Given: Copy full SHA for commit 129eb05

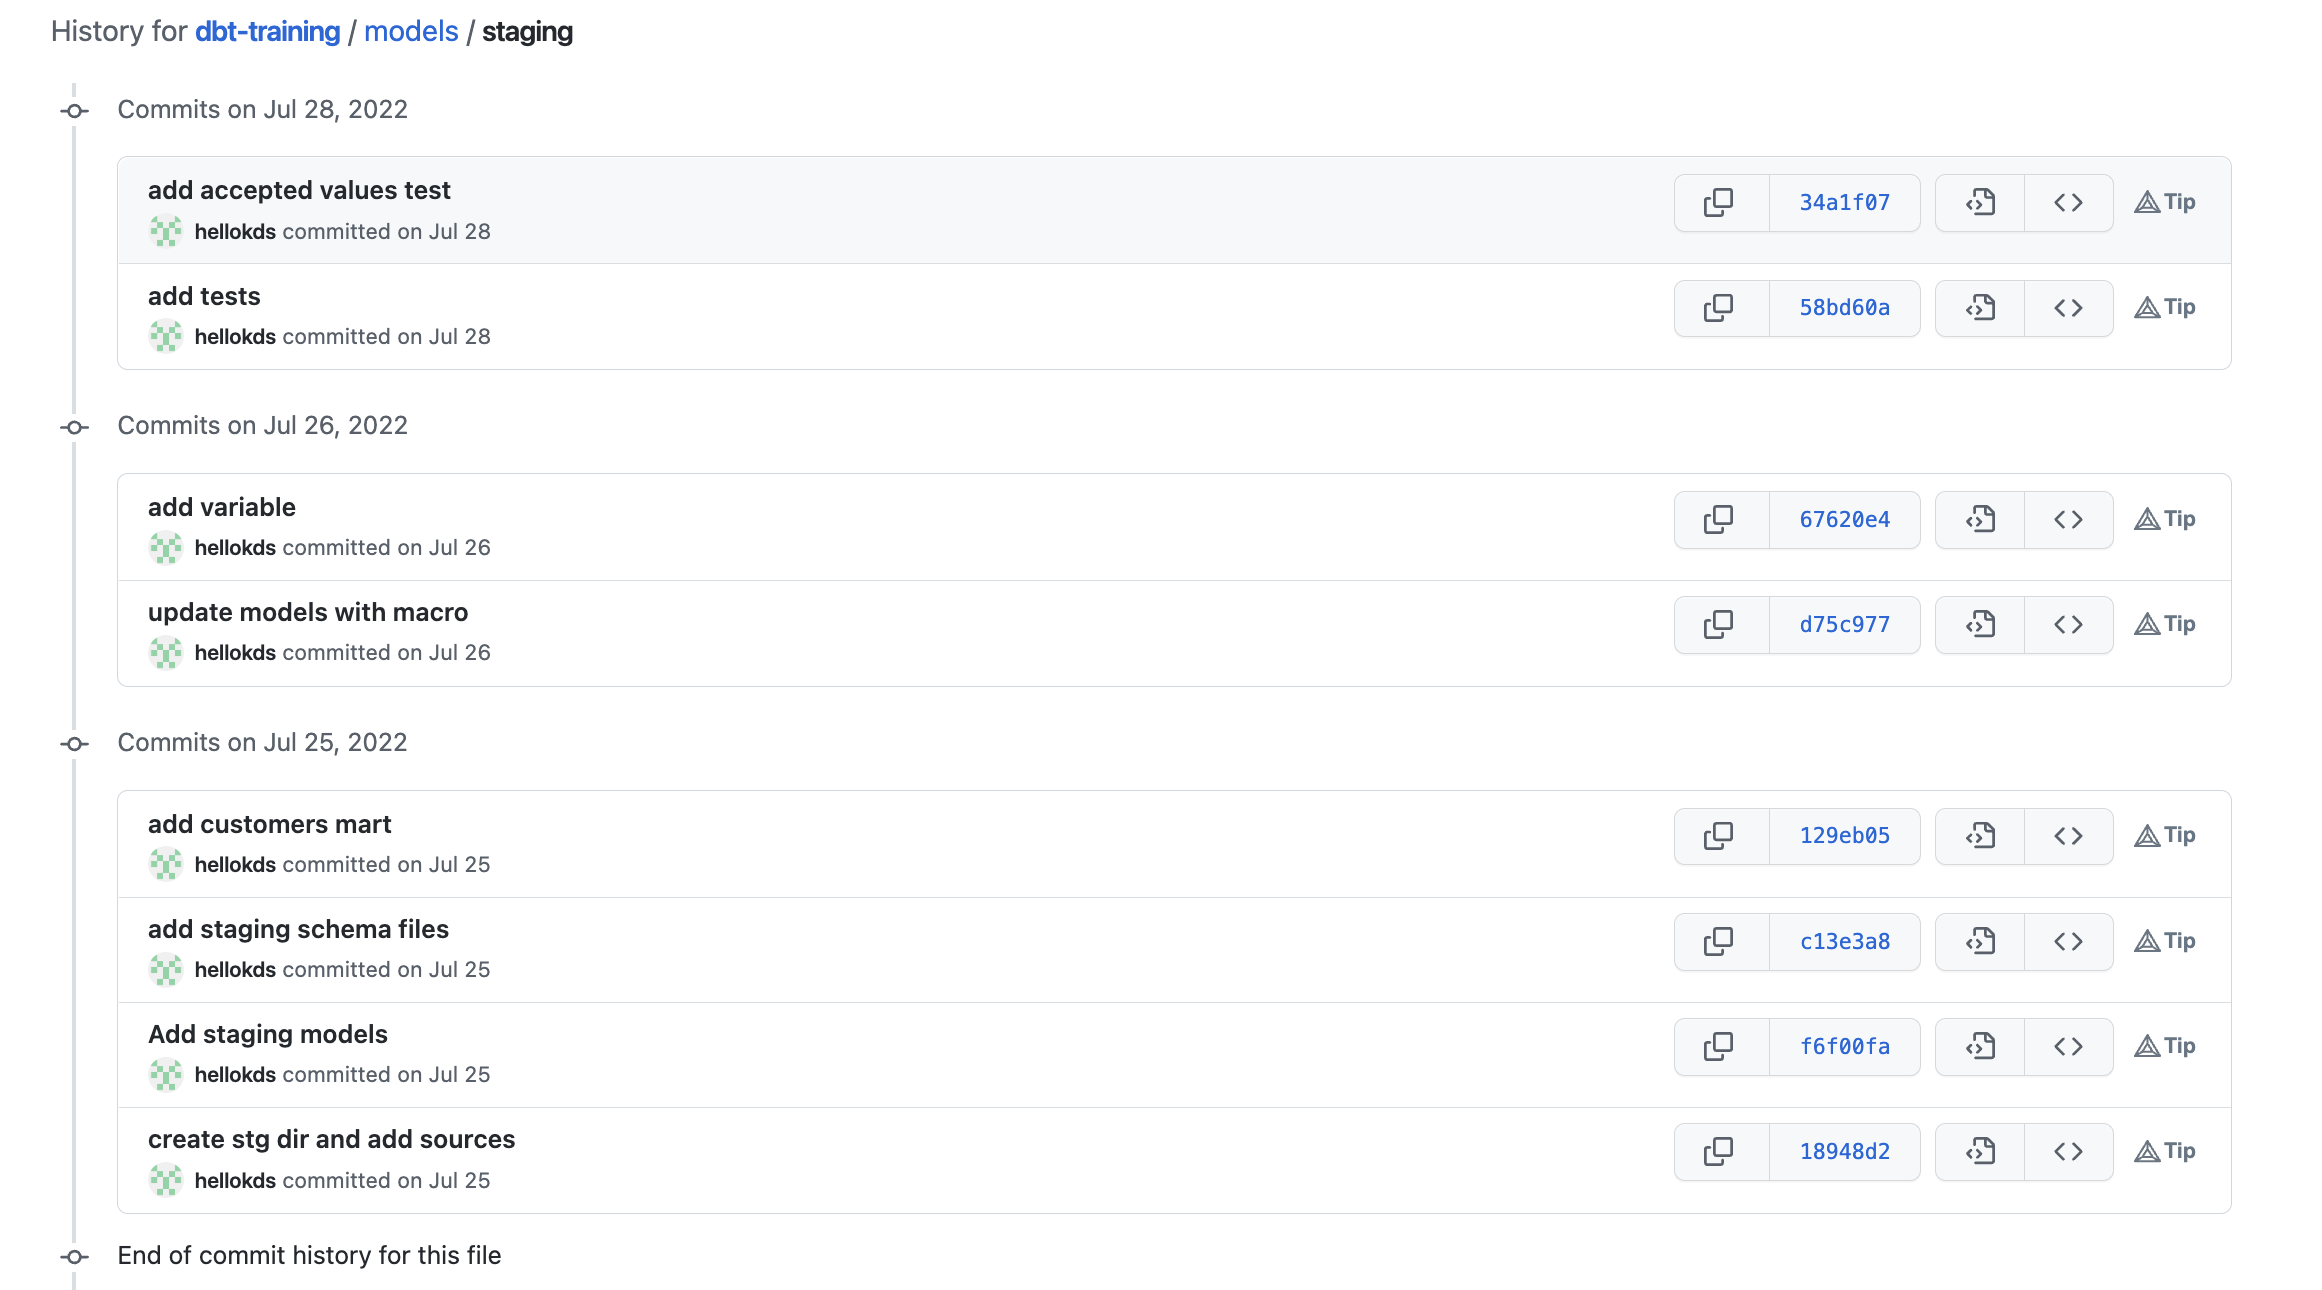Looking at the screenshot, I should pyautogui.click(x=1720, y=836).
